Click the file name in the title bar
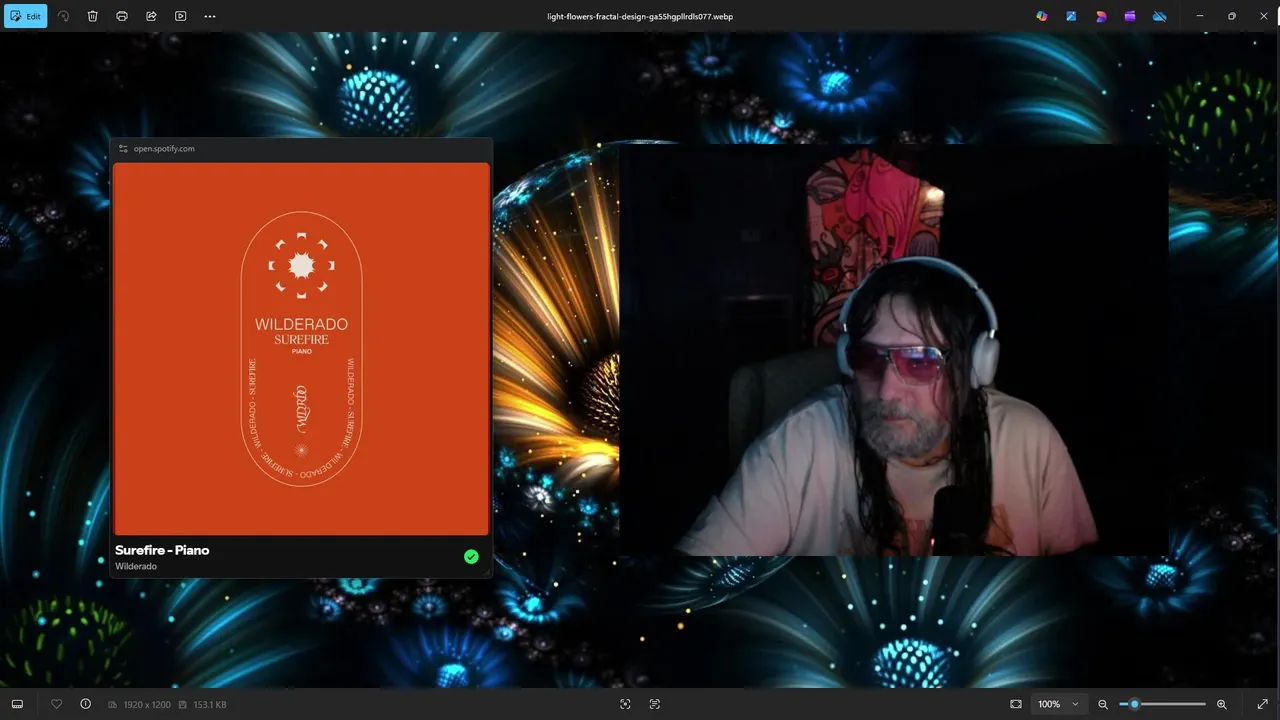Image resolution: width=1280 pixels, height=720 pixels. click(x=640, y=16)
